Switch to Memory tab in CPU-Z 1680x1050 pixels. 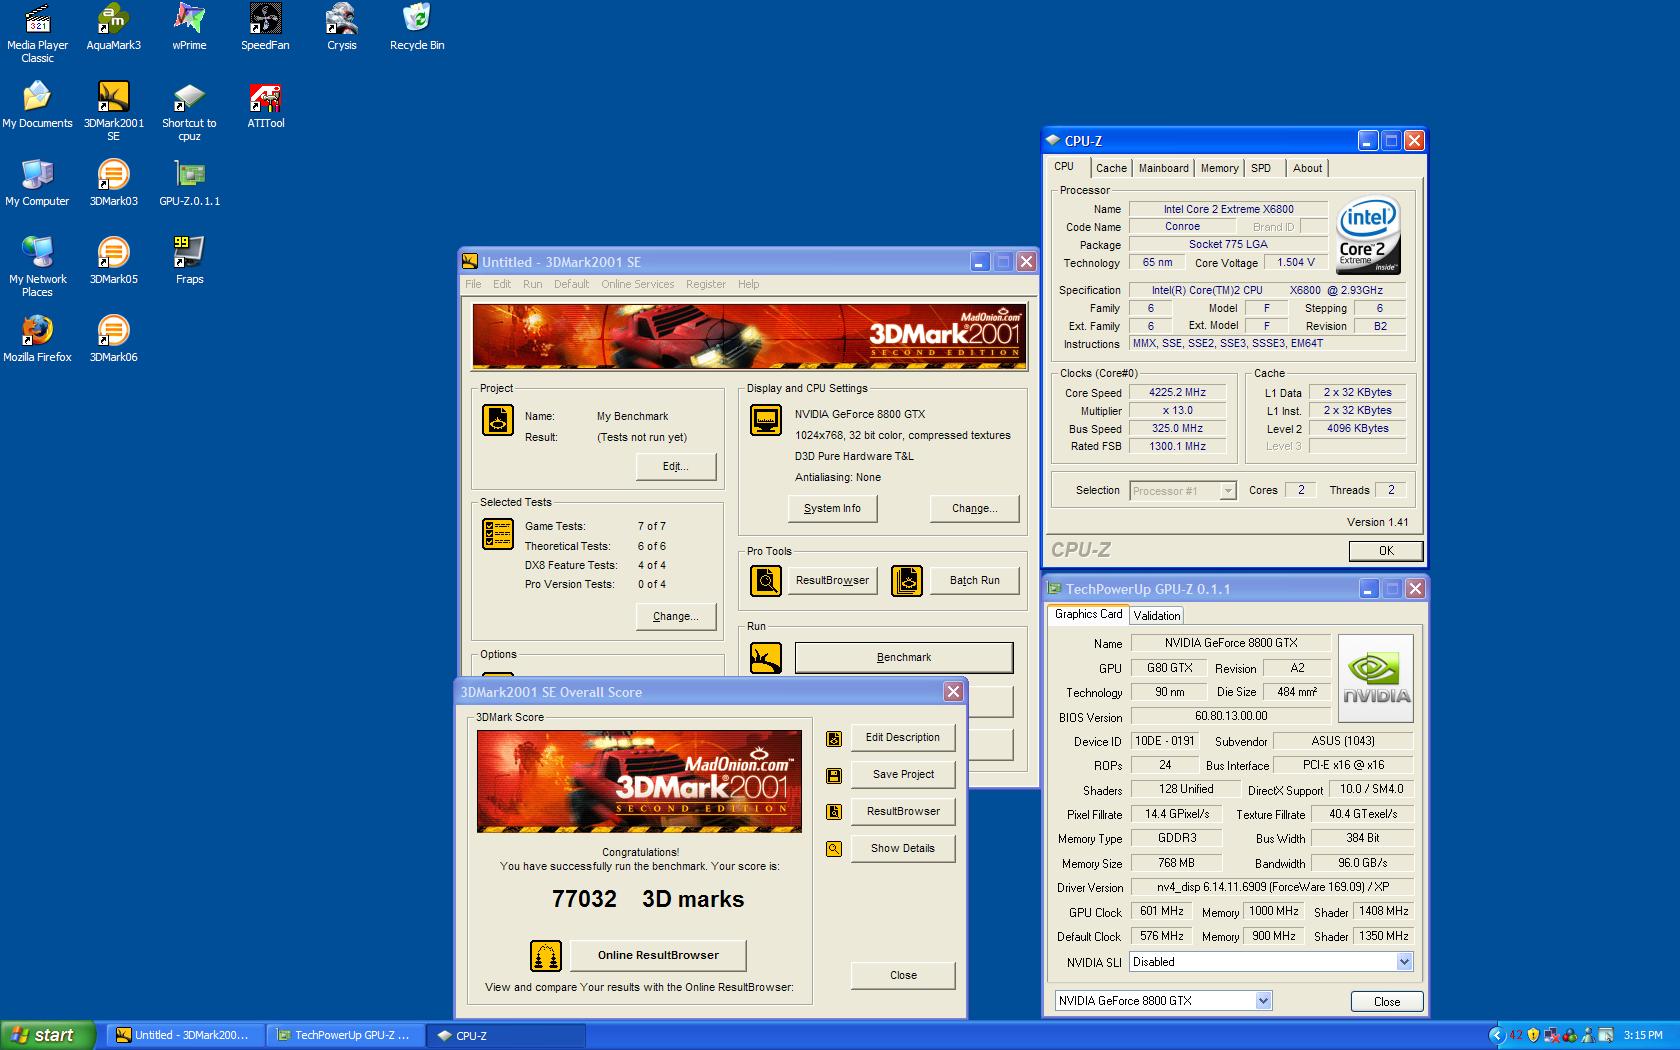[1219, 168]
